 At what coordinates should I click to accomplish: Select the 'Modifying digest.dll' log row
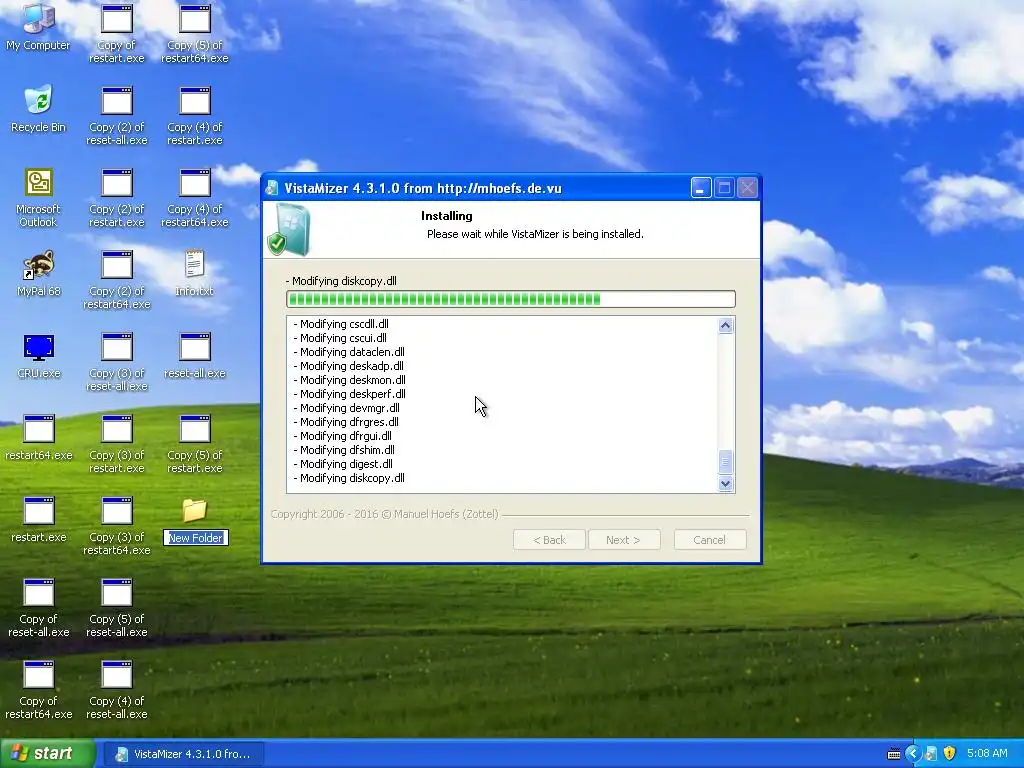(343, 464)
